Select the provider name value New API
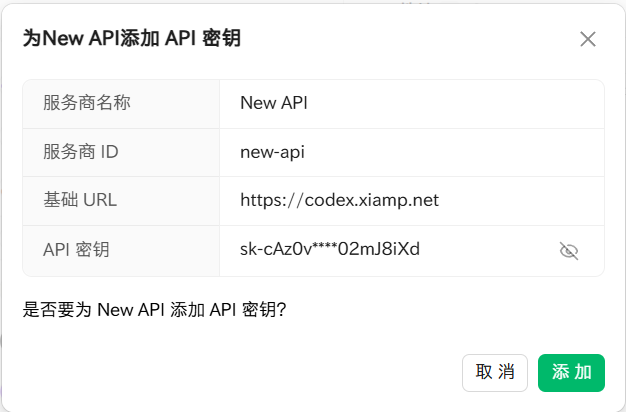The image size is (626, 412). pyautogui.click(x=274, y=103)
